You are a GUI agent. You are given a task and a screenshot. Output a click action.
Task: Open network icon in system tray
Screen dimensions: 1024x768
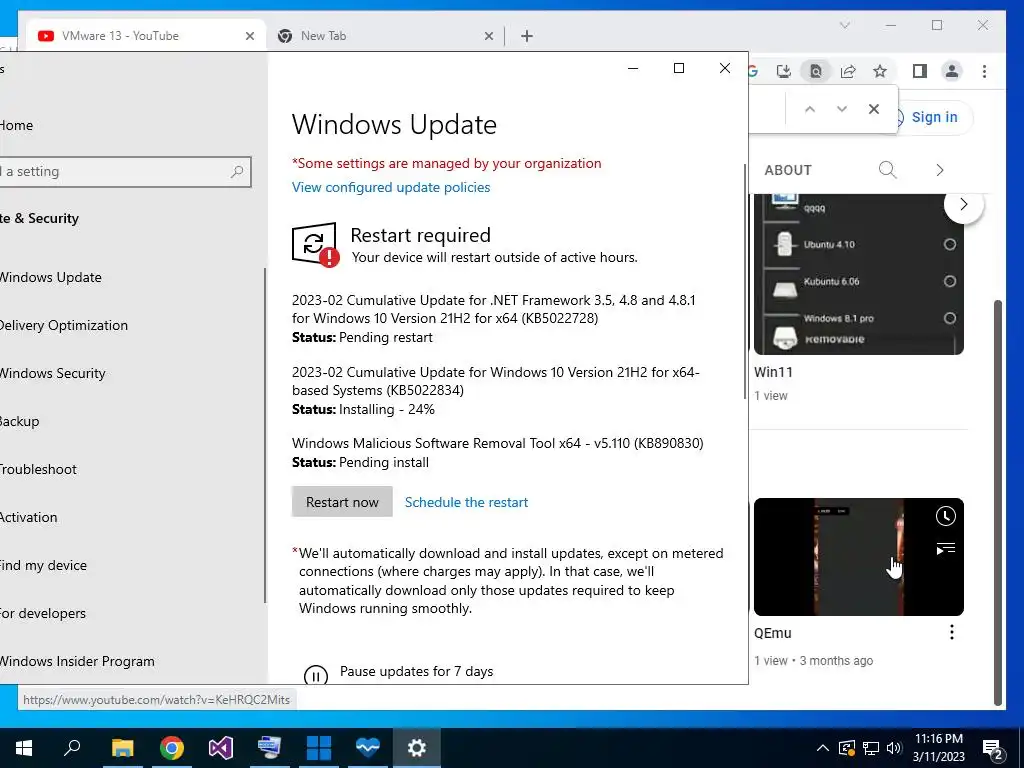click(x=871, y=748)
